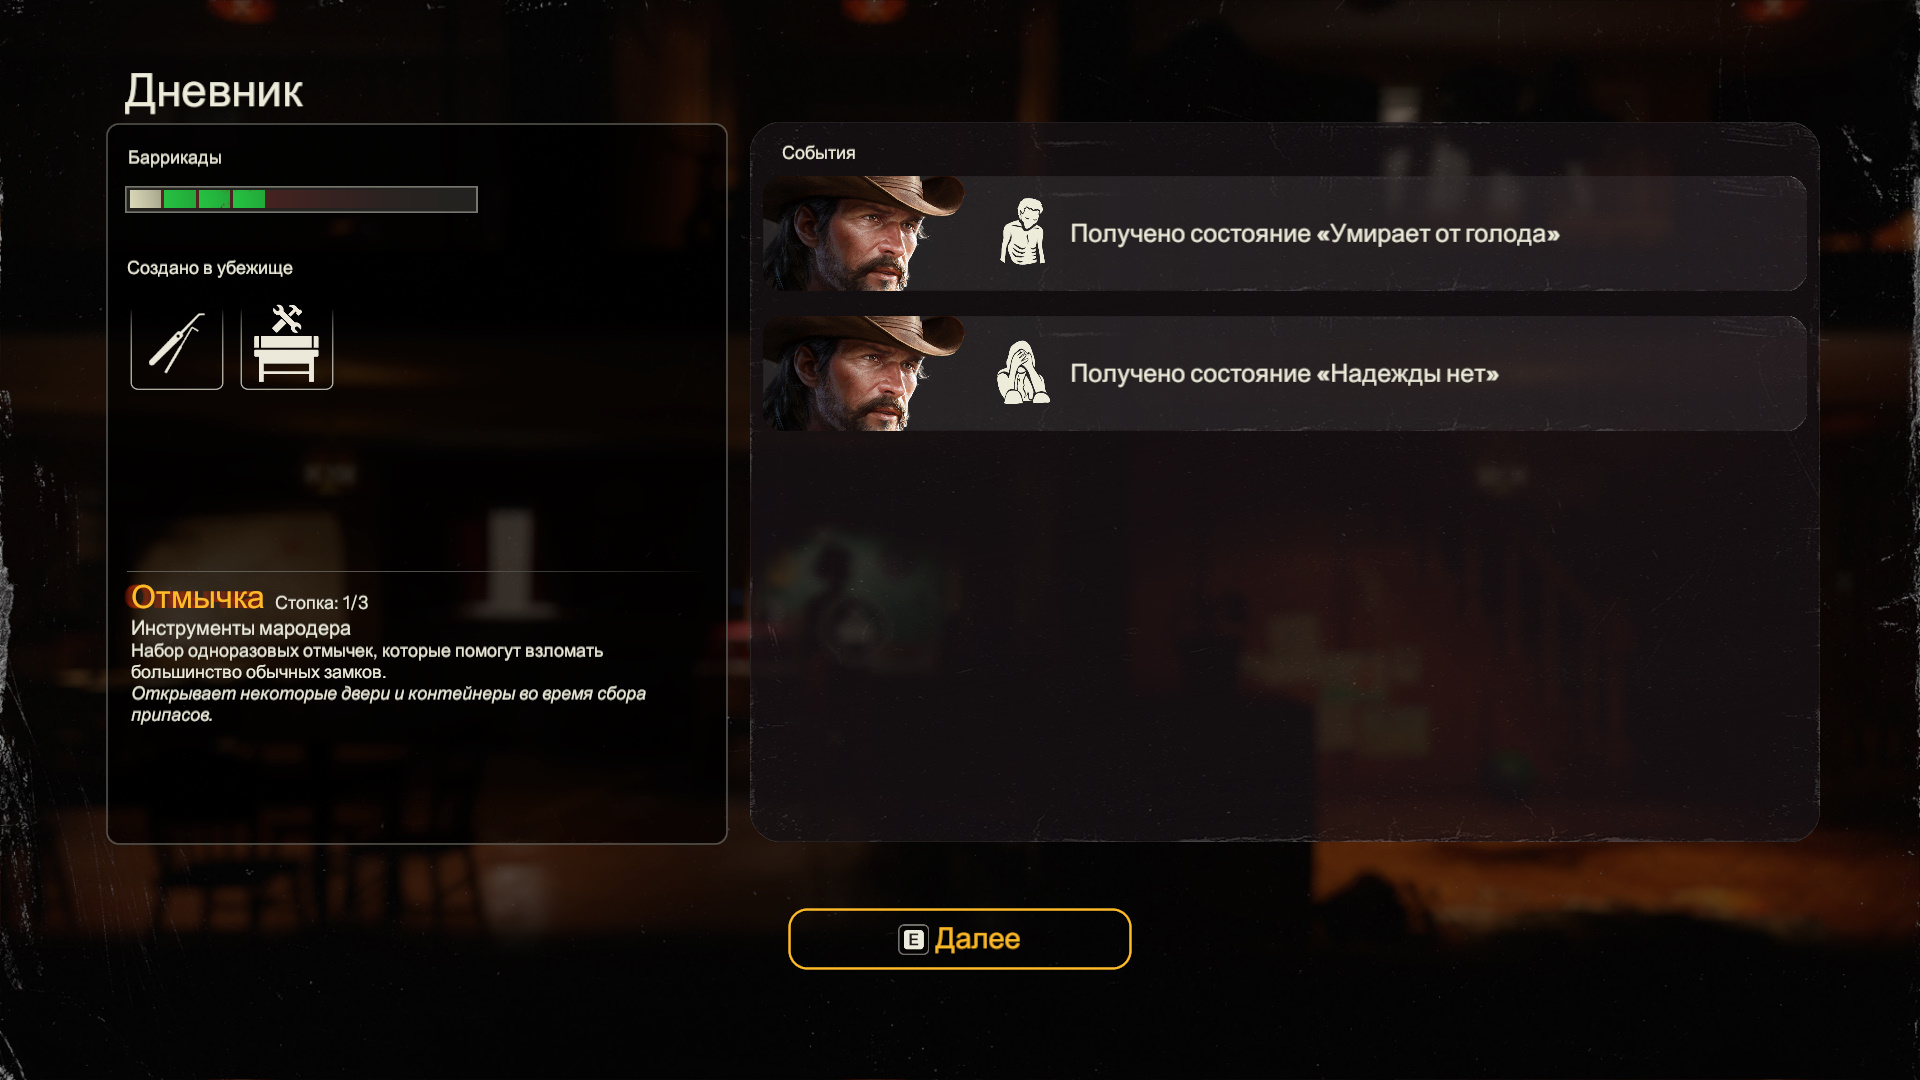
Task: Click the Дневник heading
Action: pyautogui.click(x=214, y=92)
